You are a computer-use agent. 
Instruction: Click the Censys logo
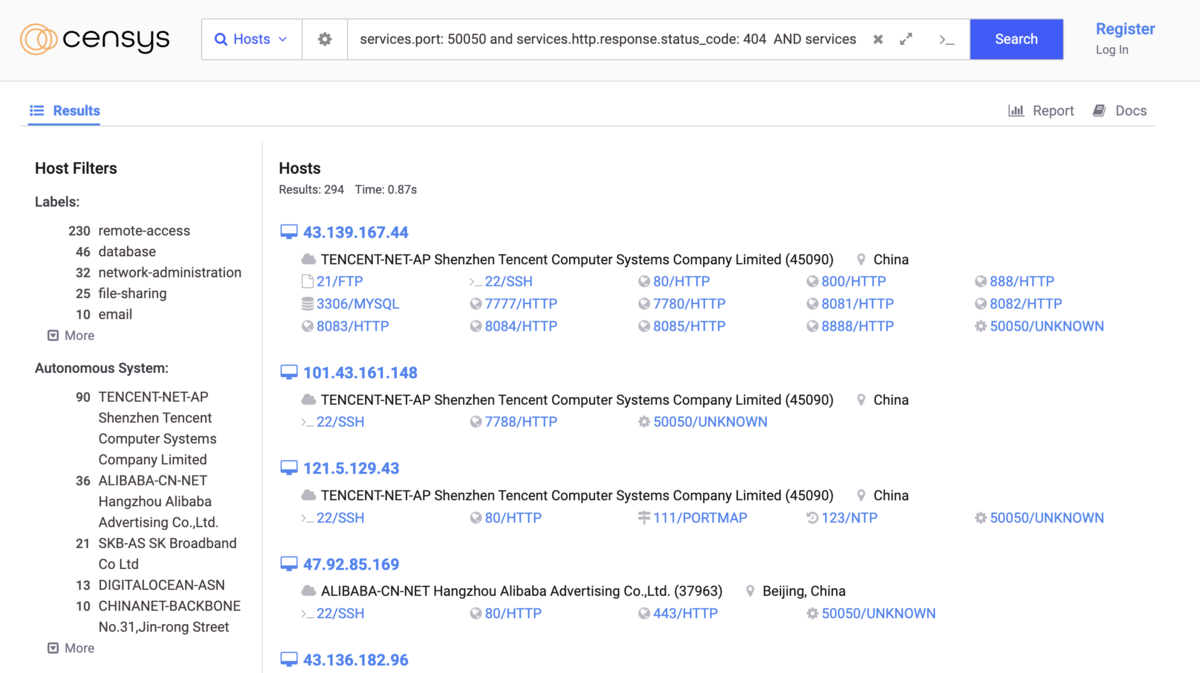coord(95,39)
